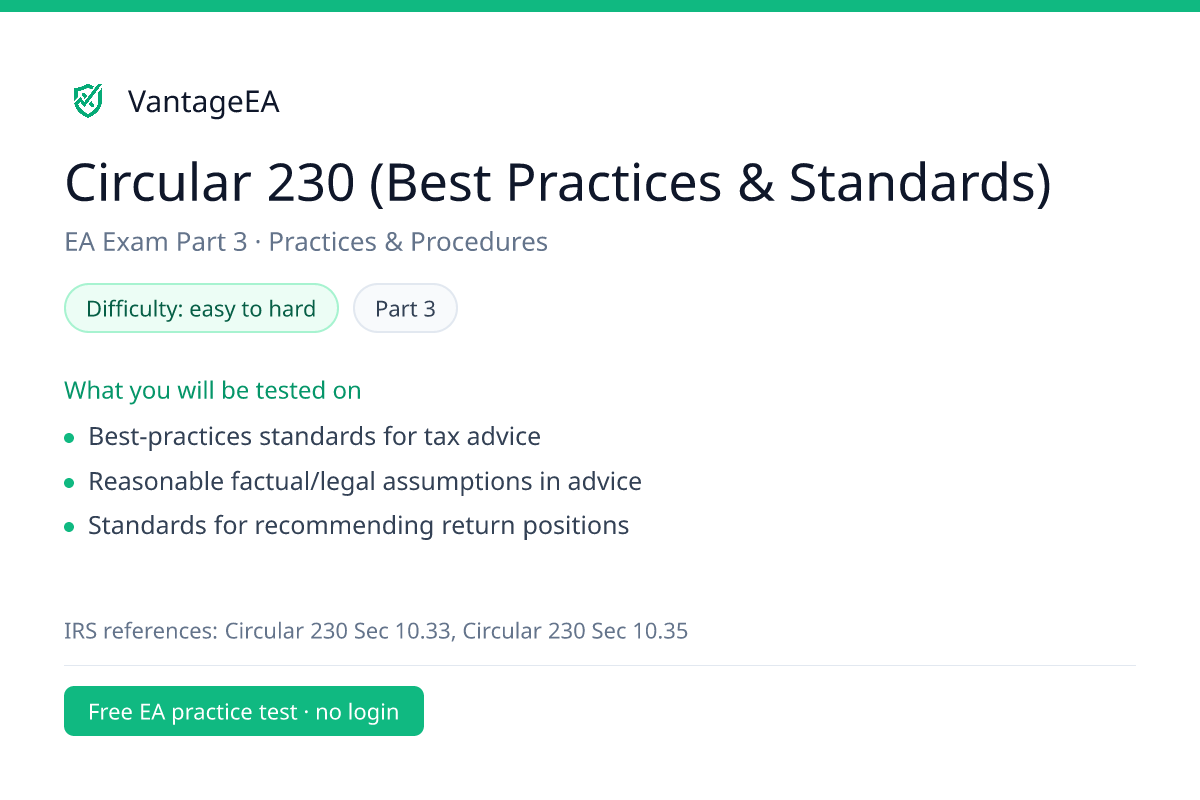Click the Practices & Procedures subtitle text
1200x800 pixels.
[x=409, y=242]
